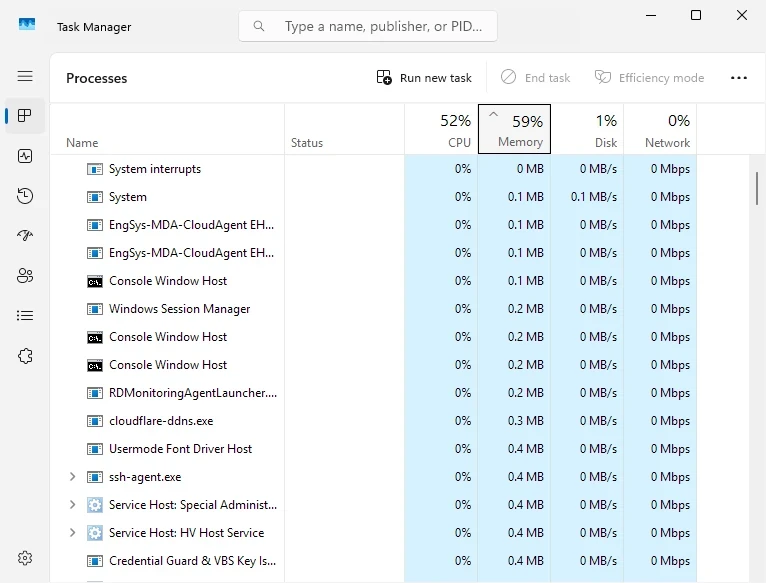The image size is (766, 583).
Task: Select the System interrupts row name
Action: point(155,169)
